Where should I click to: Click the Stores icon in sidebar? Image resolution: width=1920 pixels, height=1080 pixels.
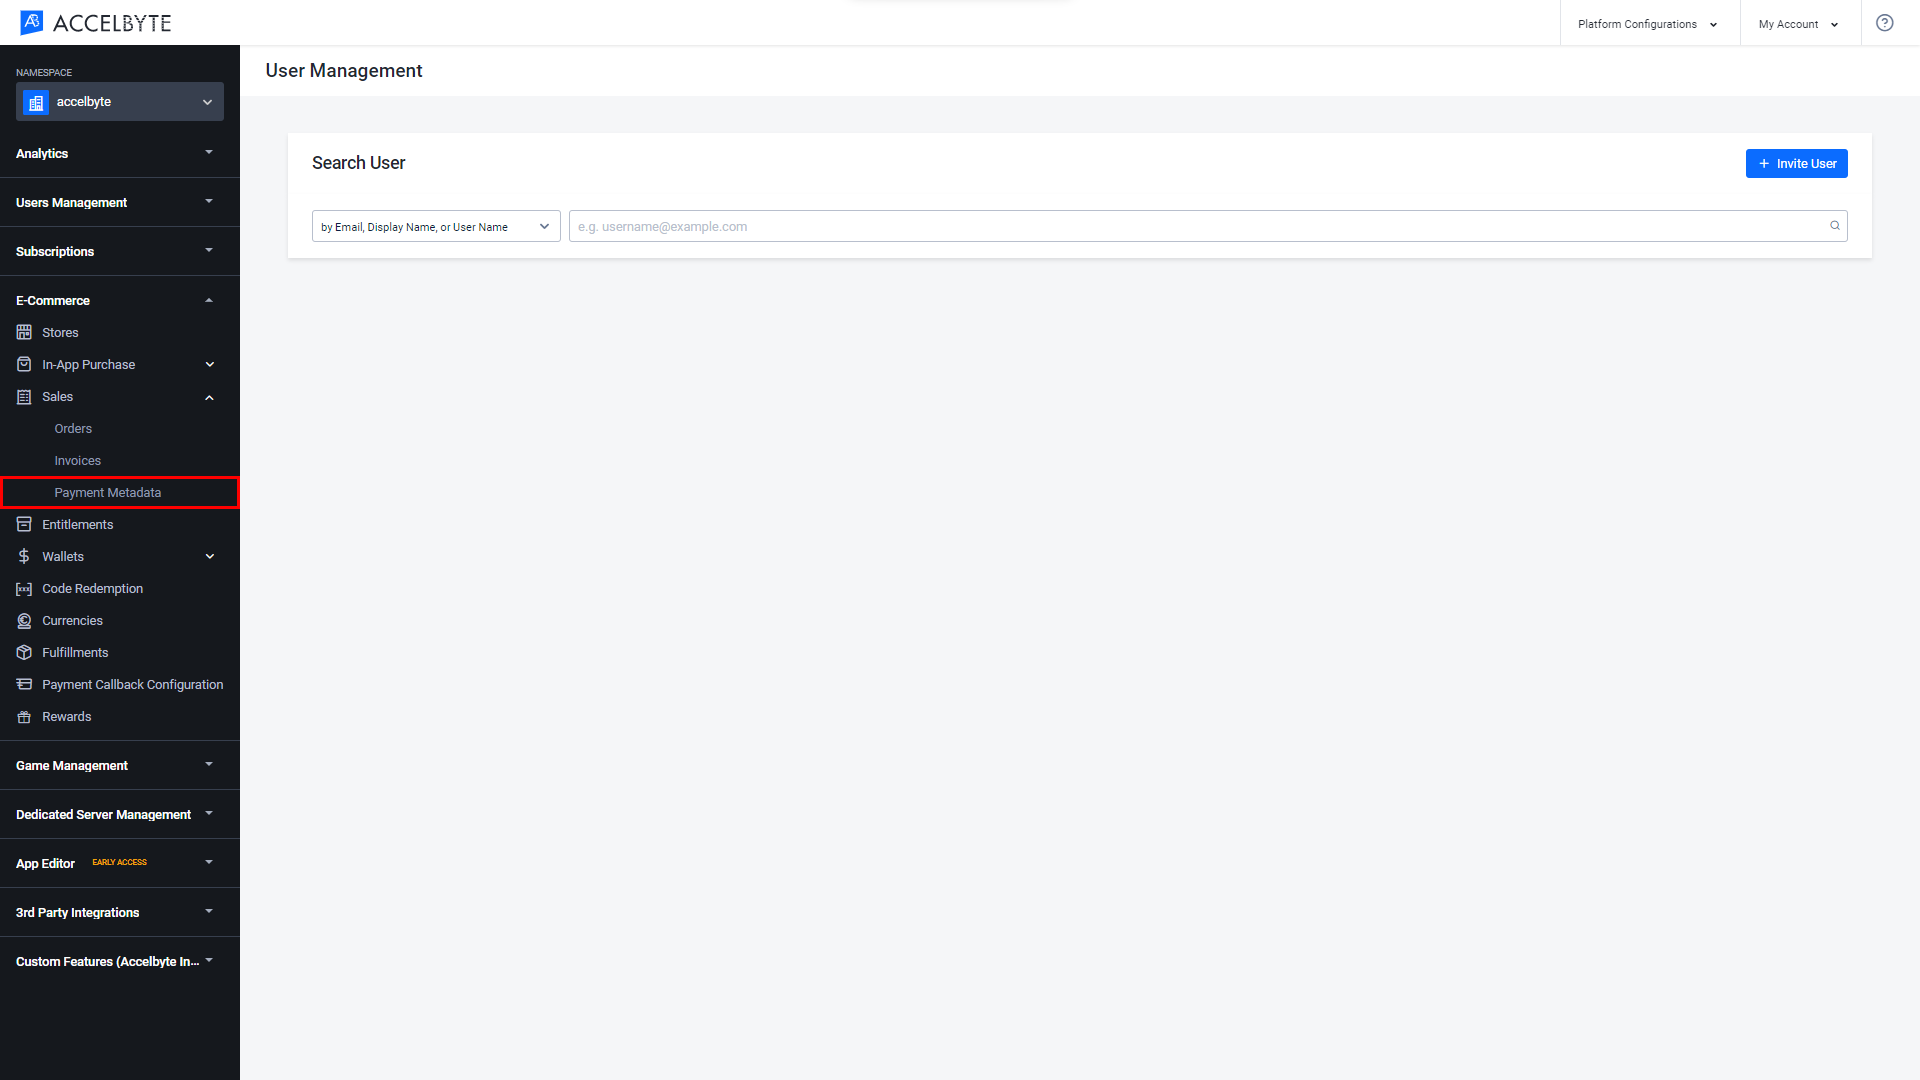[x=24, y=332]
